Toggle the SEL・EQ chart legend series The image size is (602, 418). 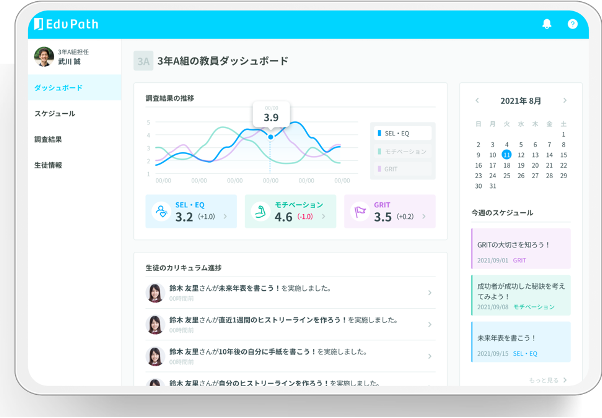[402, 133]
